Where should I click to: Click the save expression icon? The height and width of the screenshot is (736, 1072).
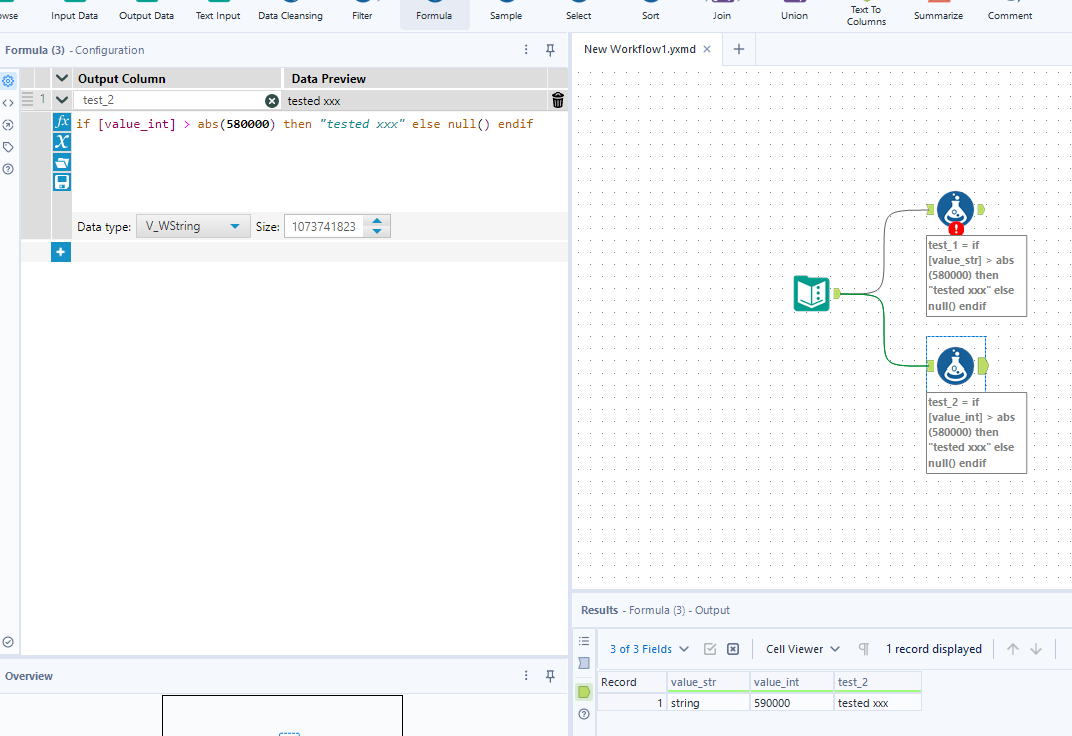[62, 182]
